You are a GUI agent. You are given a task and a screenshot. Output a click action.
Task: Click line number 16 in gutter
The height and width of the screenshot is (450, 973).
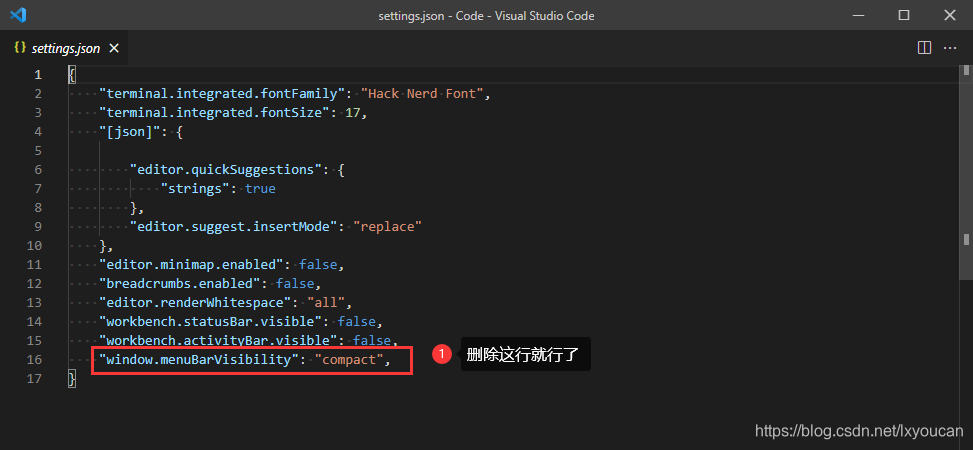34,359
